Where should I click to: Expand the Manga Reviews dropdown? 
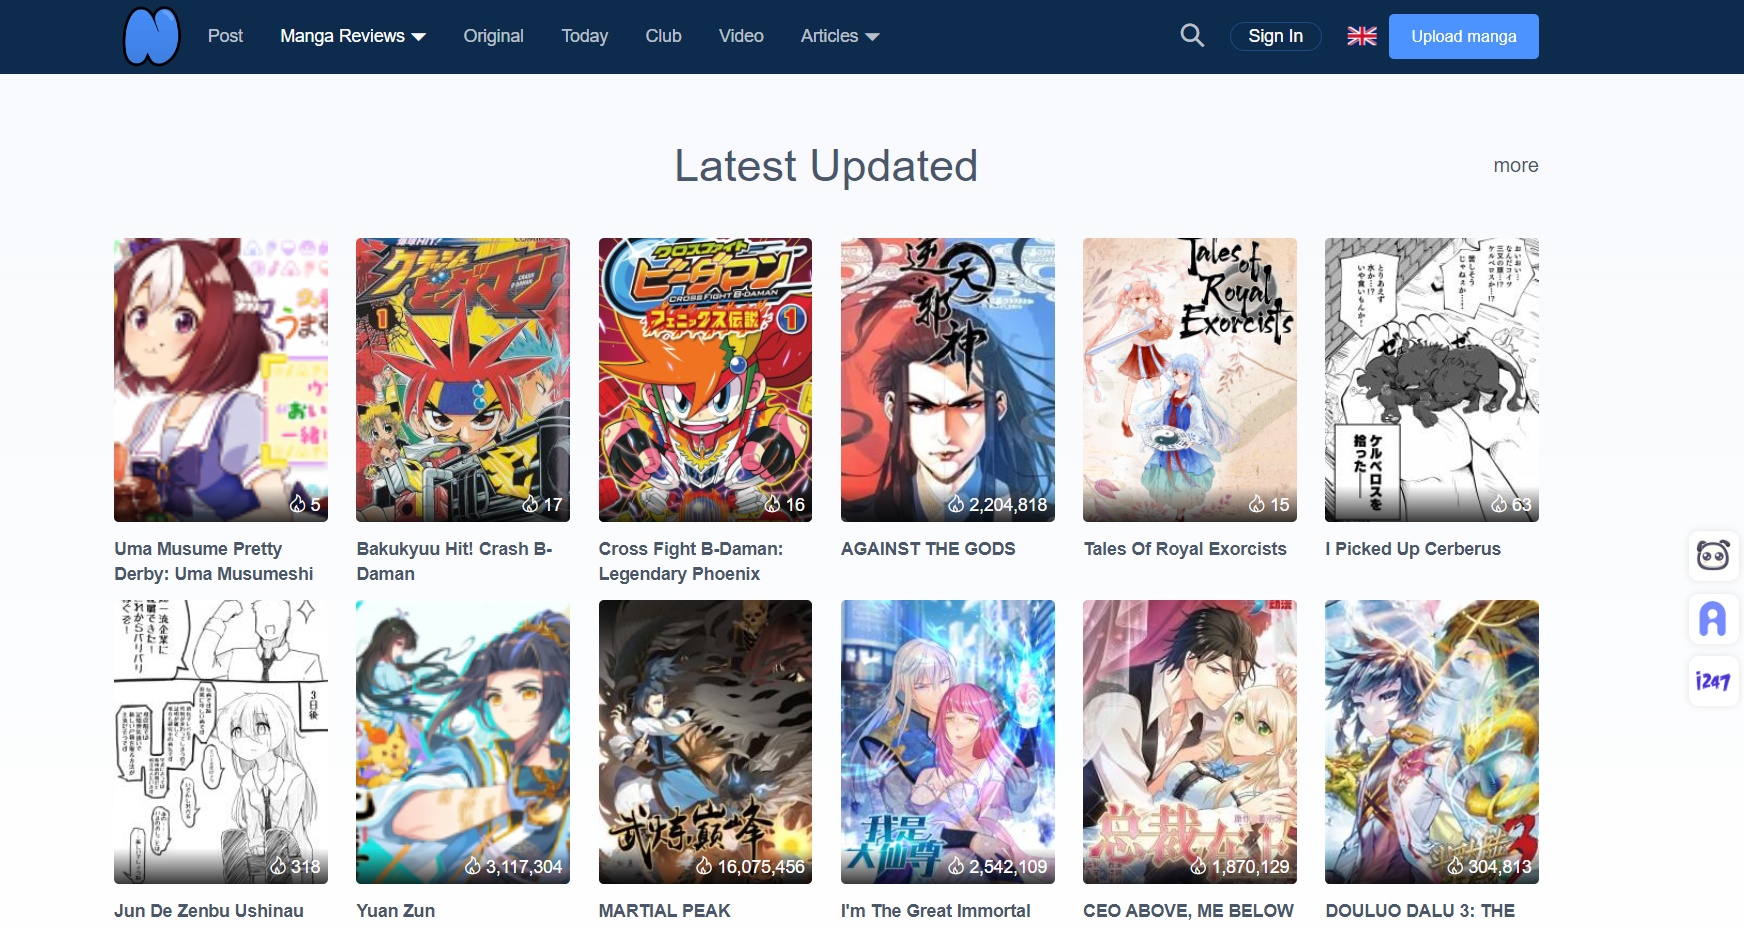click(353, 36)
